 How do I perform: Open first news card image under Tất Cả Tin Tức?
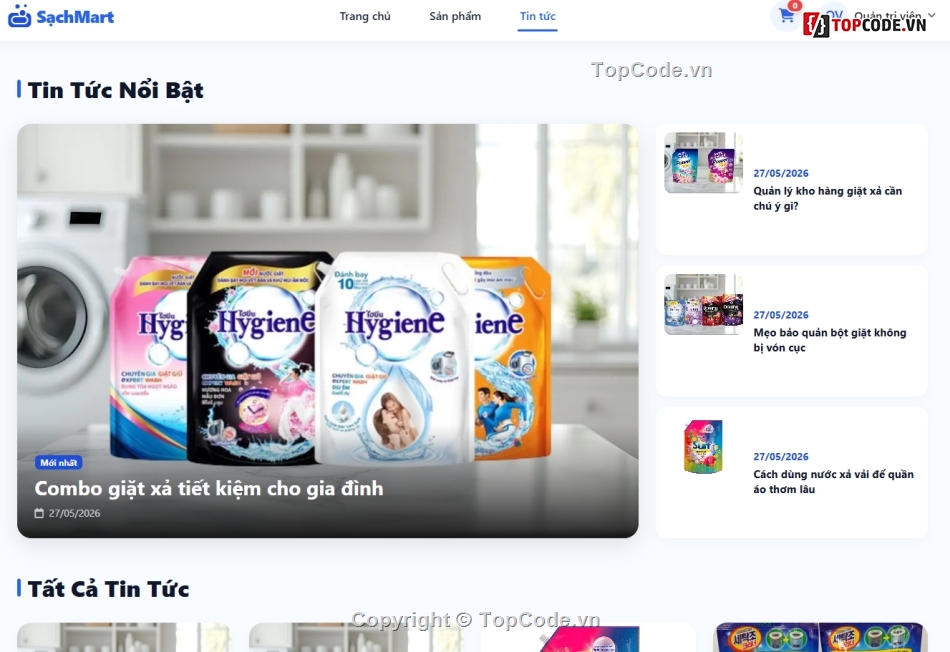pos(124,637)
